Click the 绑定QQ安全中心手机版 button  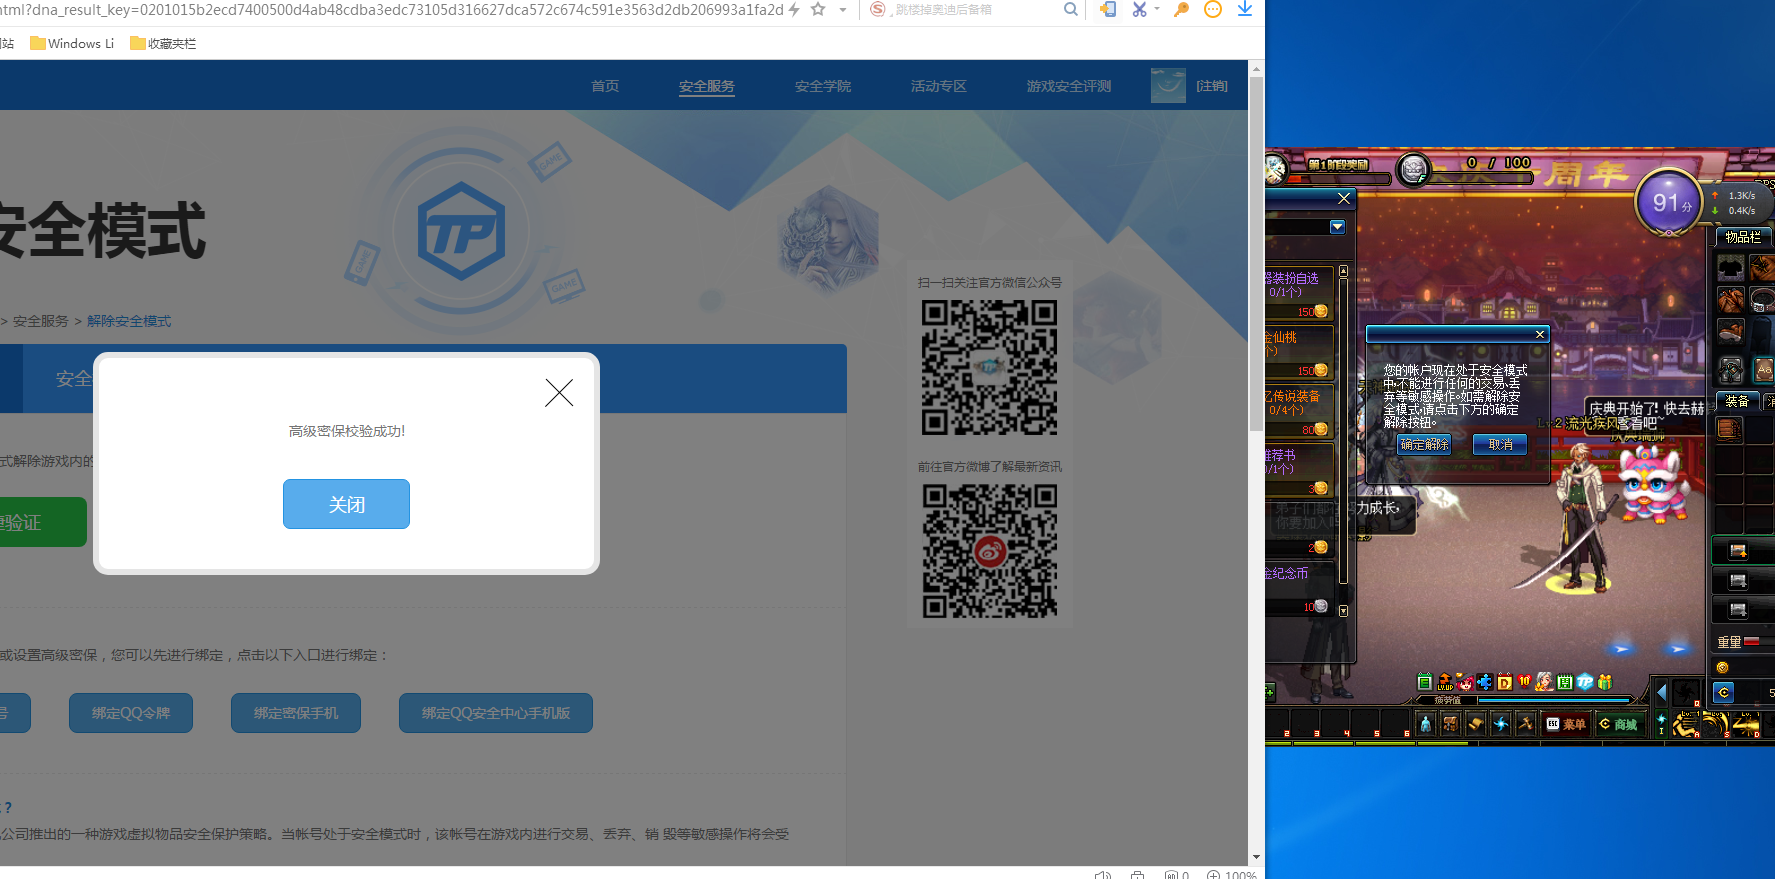coord(496,713)
